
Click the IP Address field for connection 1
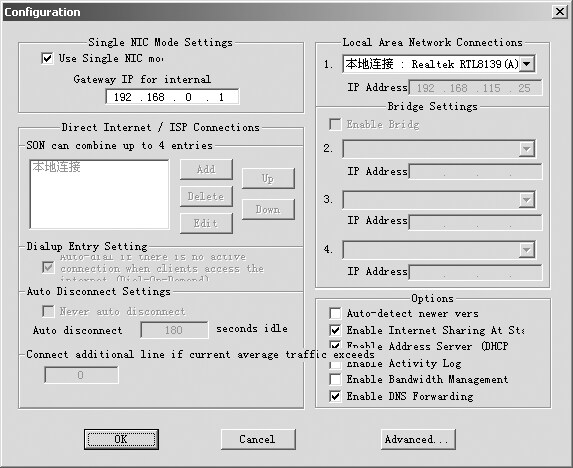pos(475,88)
